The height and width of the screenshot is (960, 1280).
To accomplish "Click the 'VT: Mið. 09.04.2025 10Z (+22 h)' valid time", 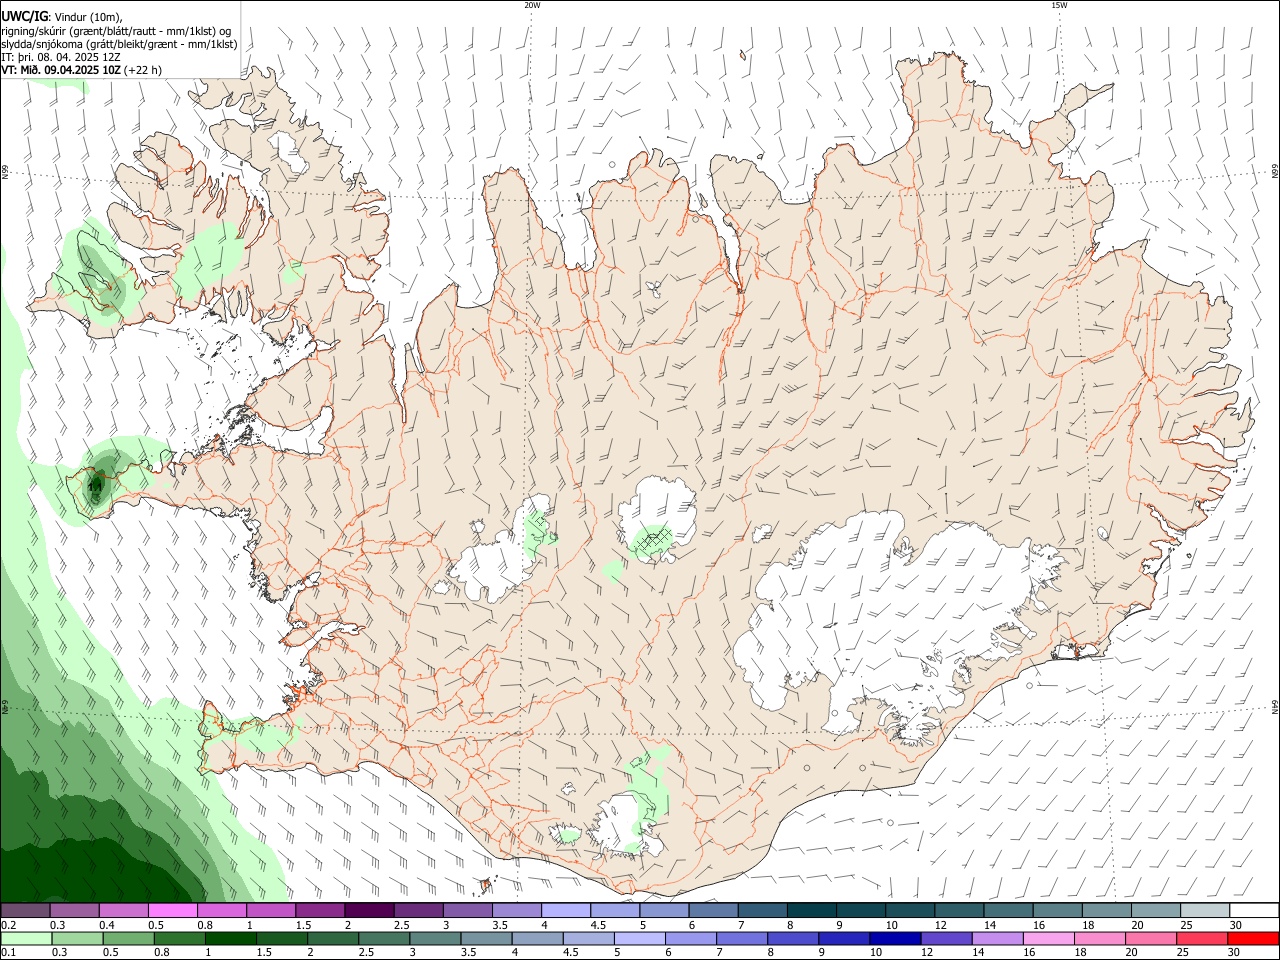I will [81, 70].
